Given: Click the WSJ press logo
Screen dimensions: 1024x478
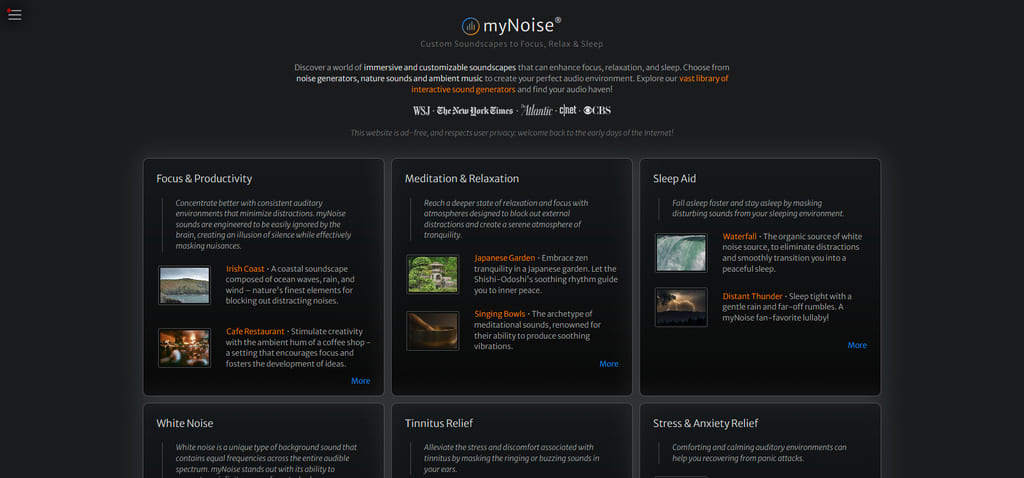Looking at the screenshot, I should (421, 110).
